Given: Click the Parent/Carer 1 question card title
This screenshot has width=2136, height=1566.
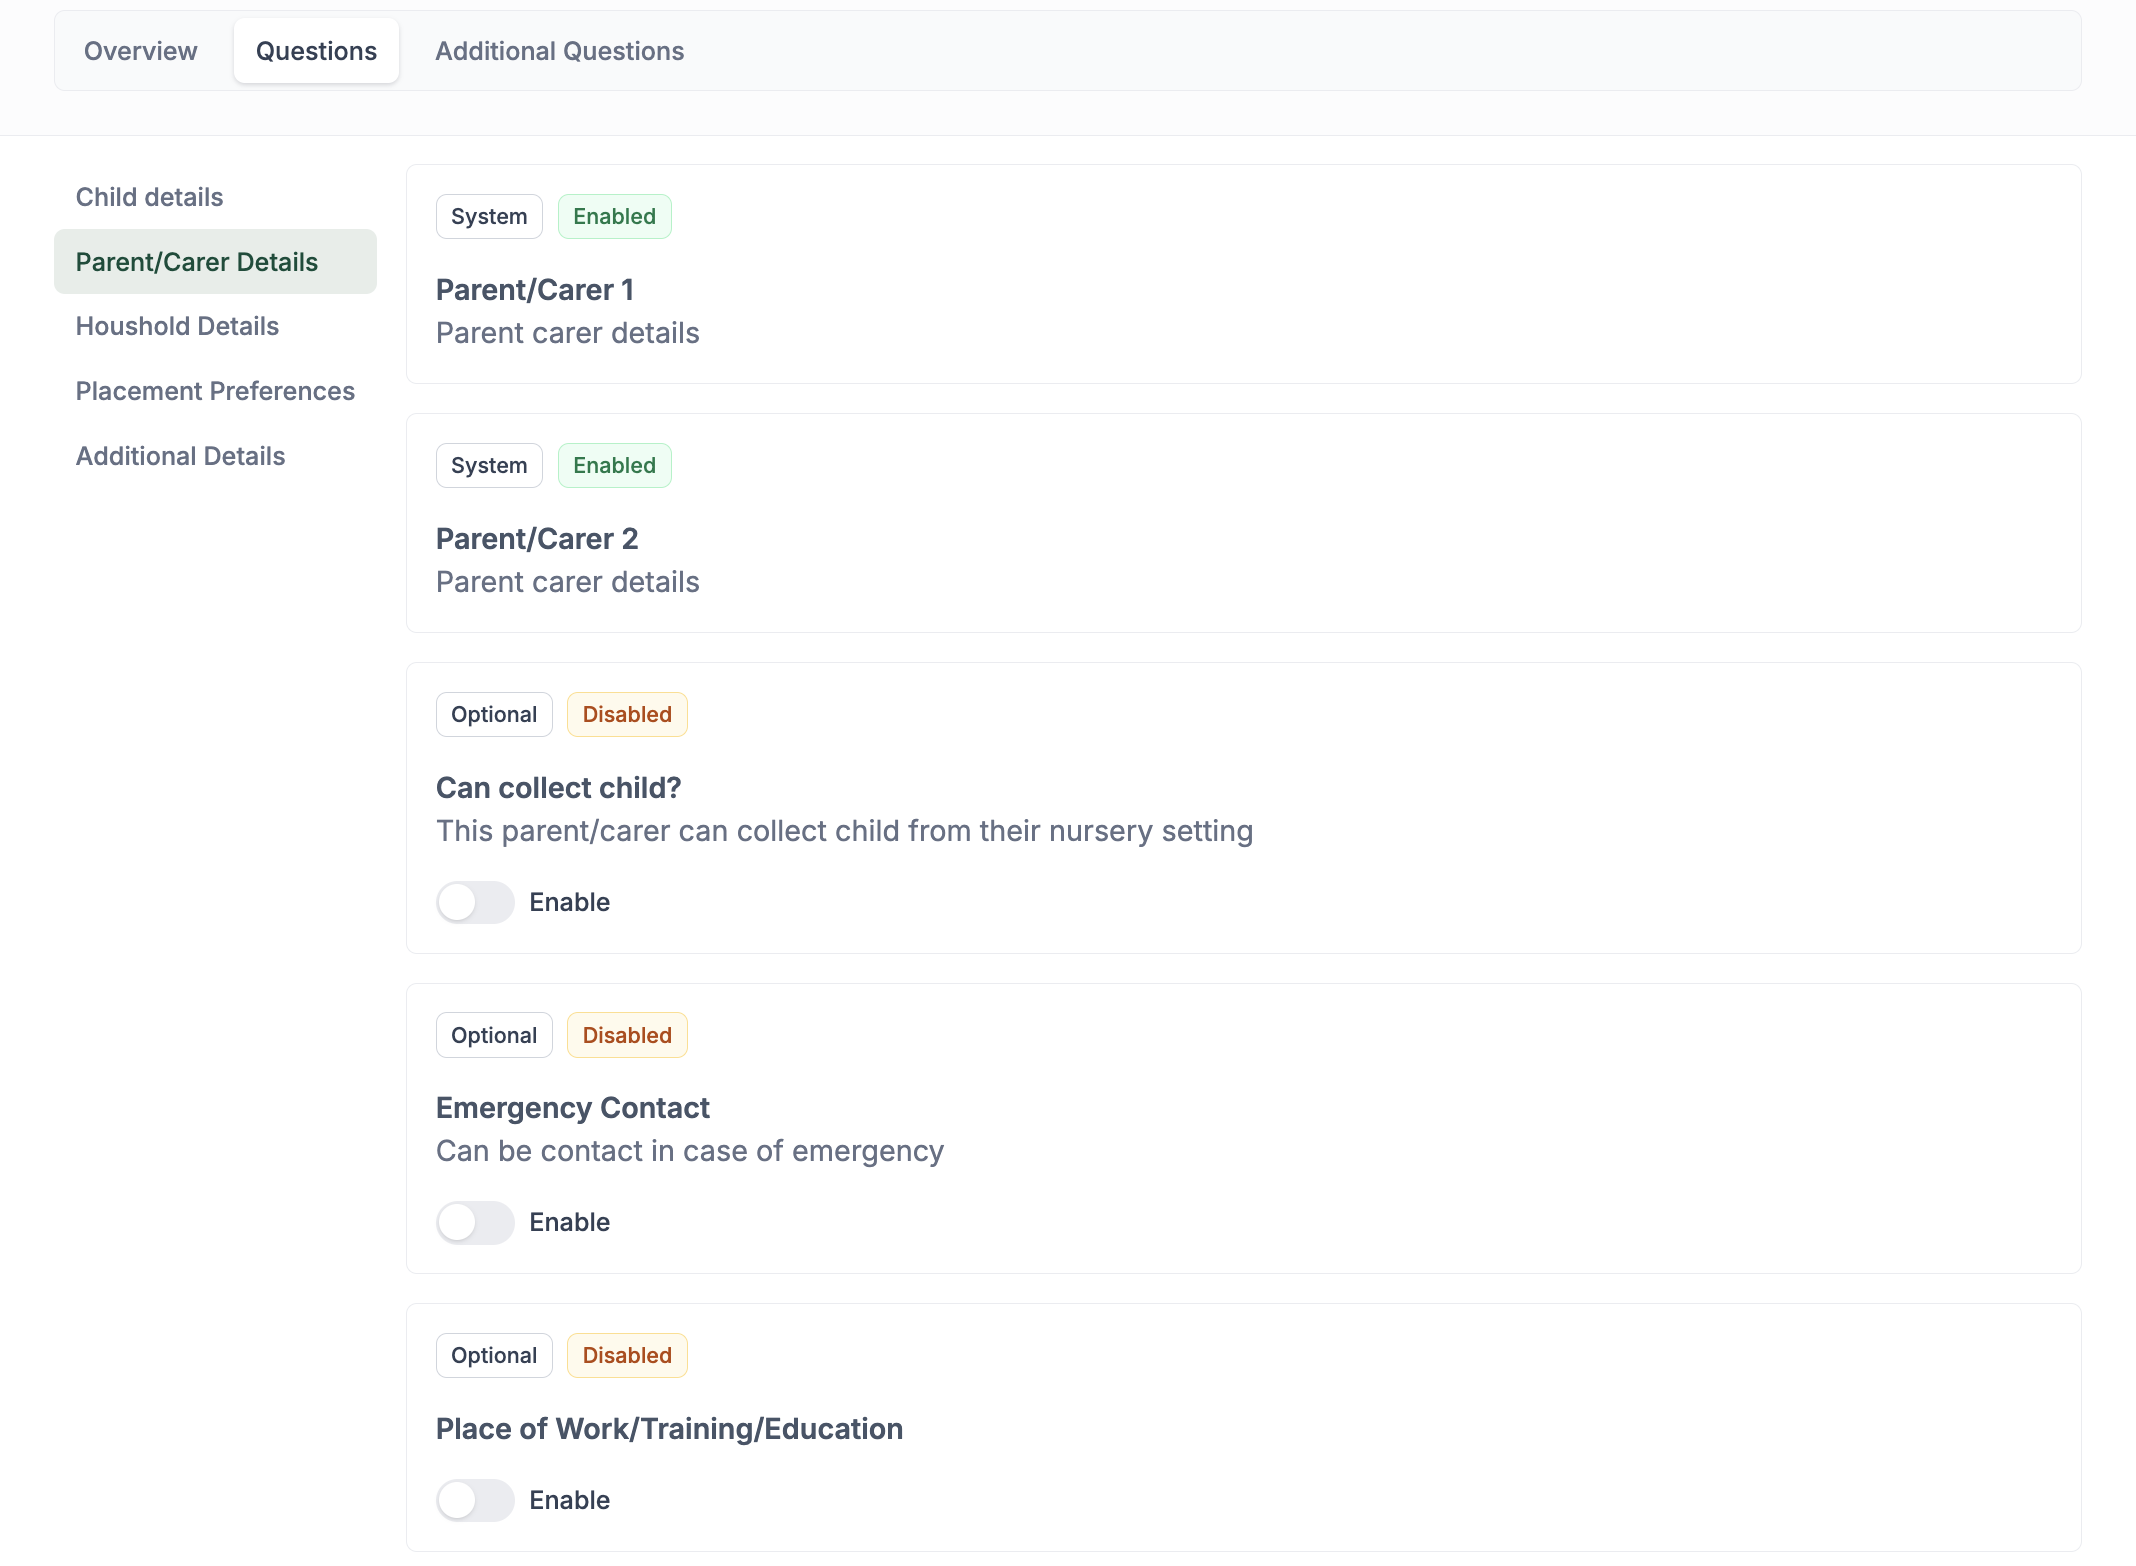Looking at the screenshot, I should tap(535, 290).
